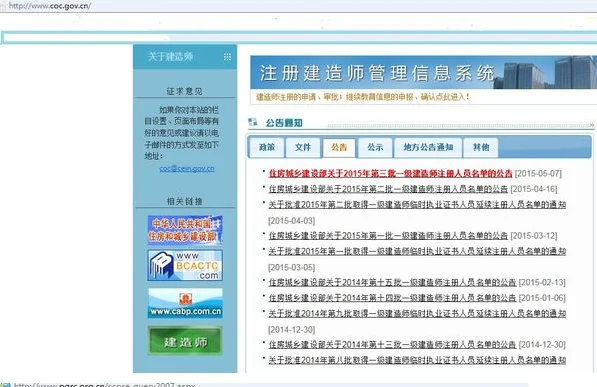
Task: Click the [2014-12-30] date below 第九批 notice
Action: tap(292, 329)
